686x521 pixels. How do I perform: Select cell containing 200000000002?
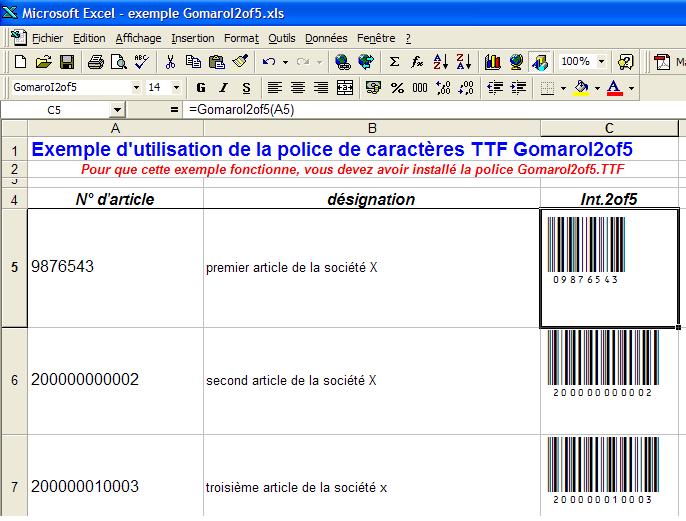(x=116, y=381)
